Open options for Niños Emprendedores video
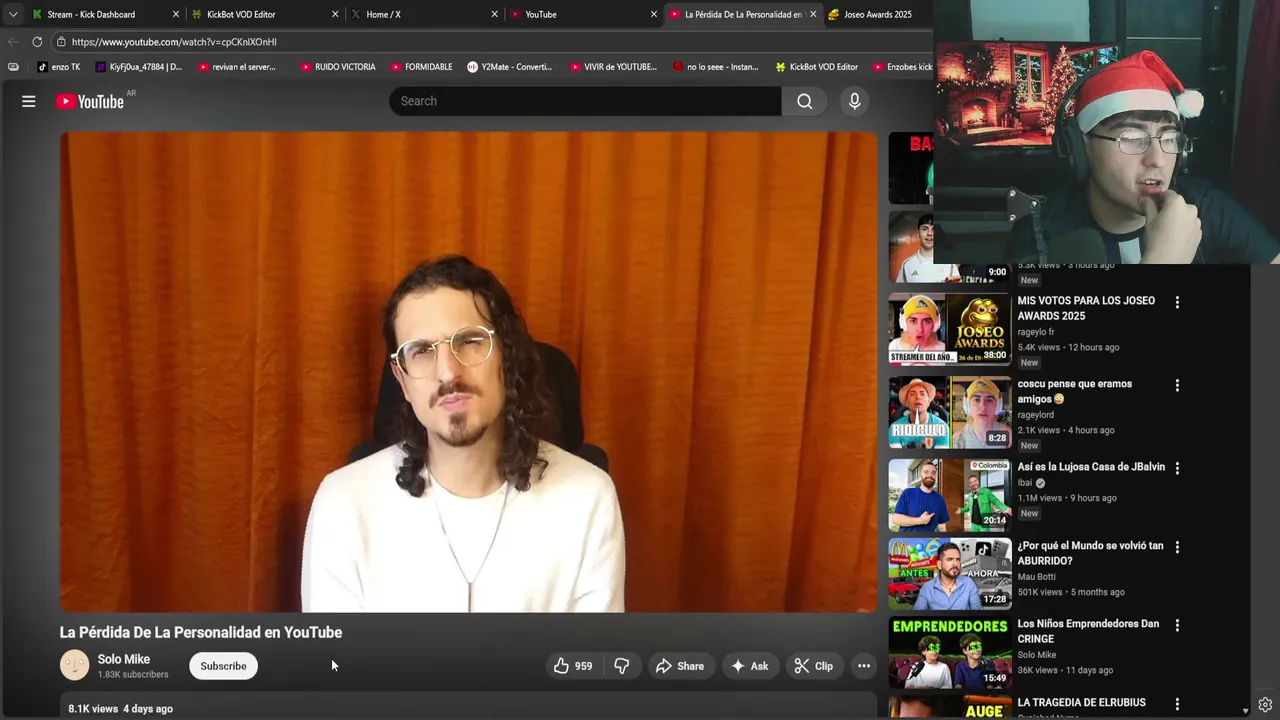This screenshot has height=720, width=1280. (1177, 625)
